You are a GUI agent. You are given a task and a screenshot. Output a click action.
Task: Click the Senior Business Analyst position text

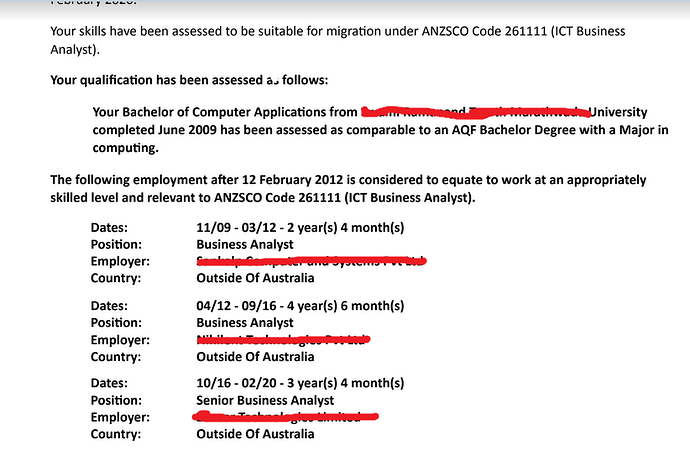265,400
